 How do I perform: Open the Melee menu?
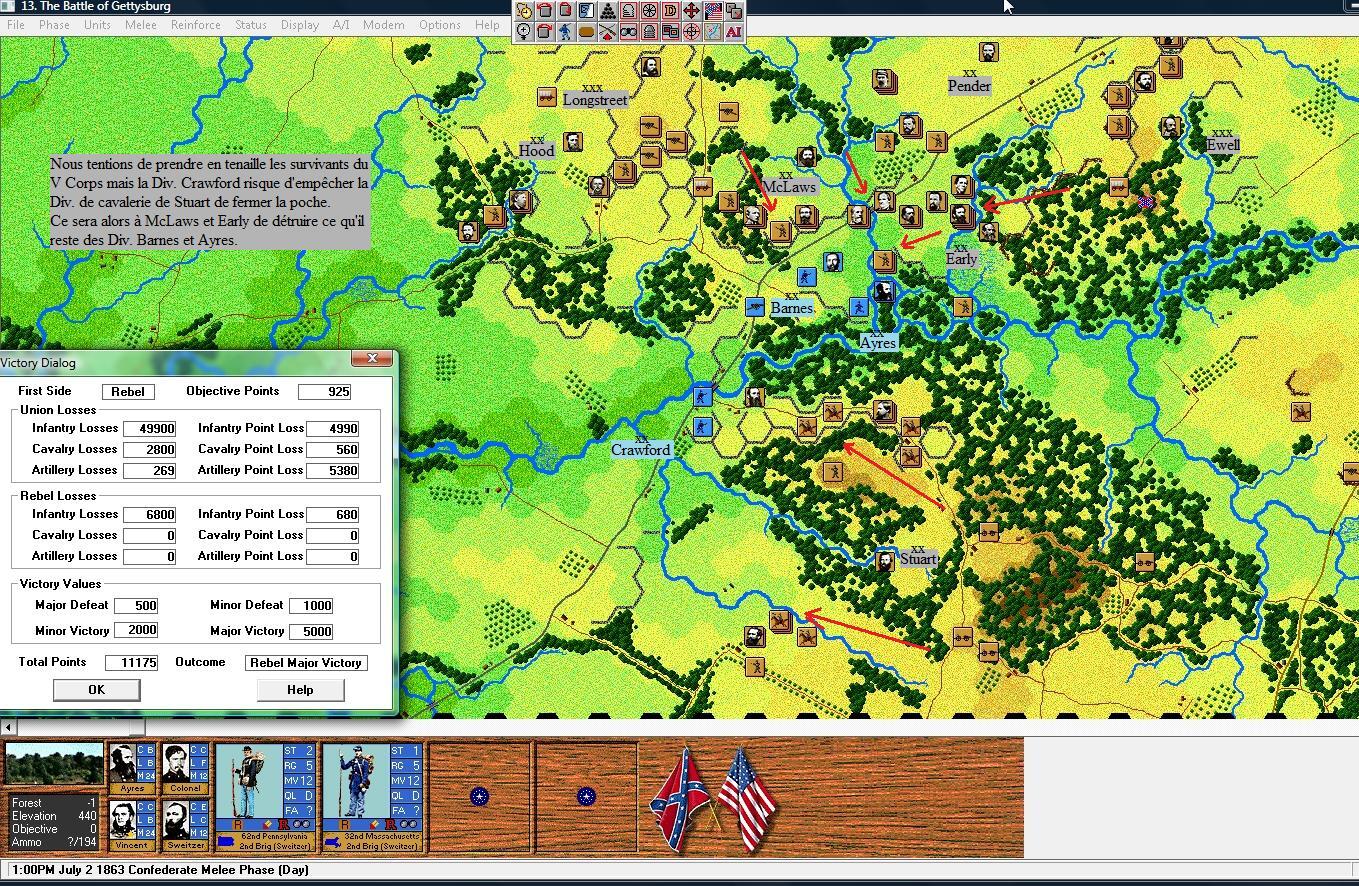pos(140,24)
